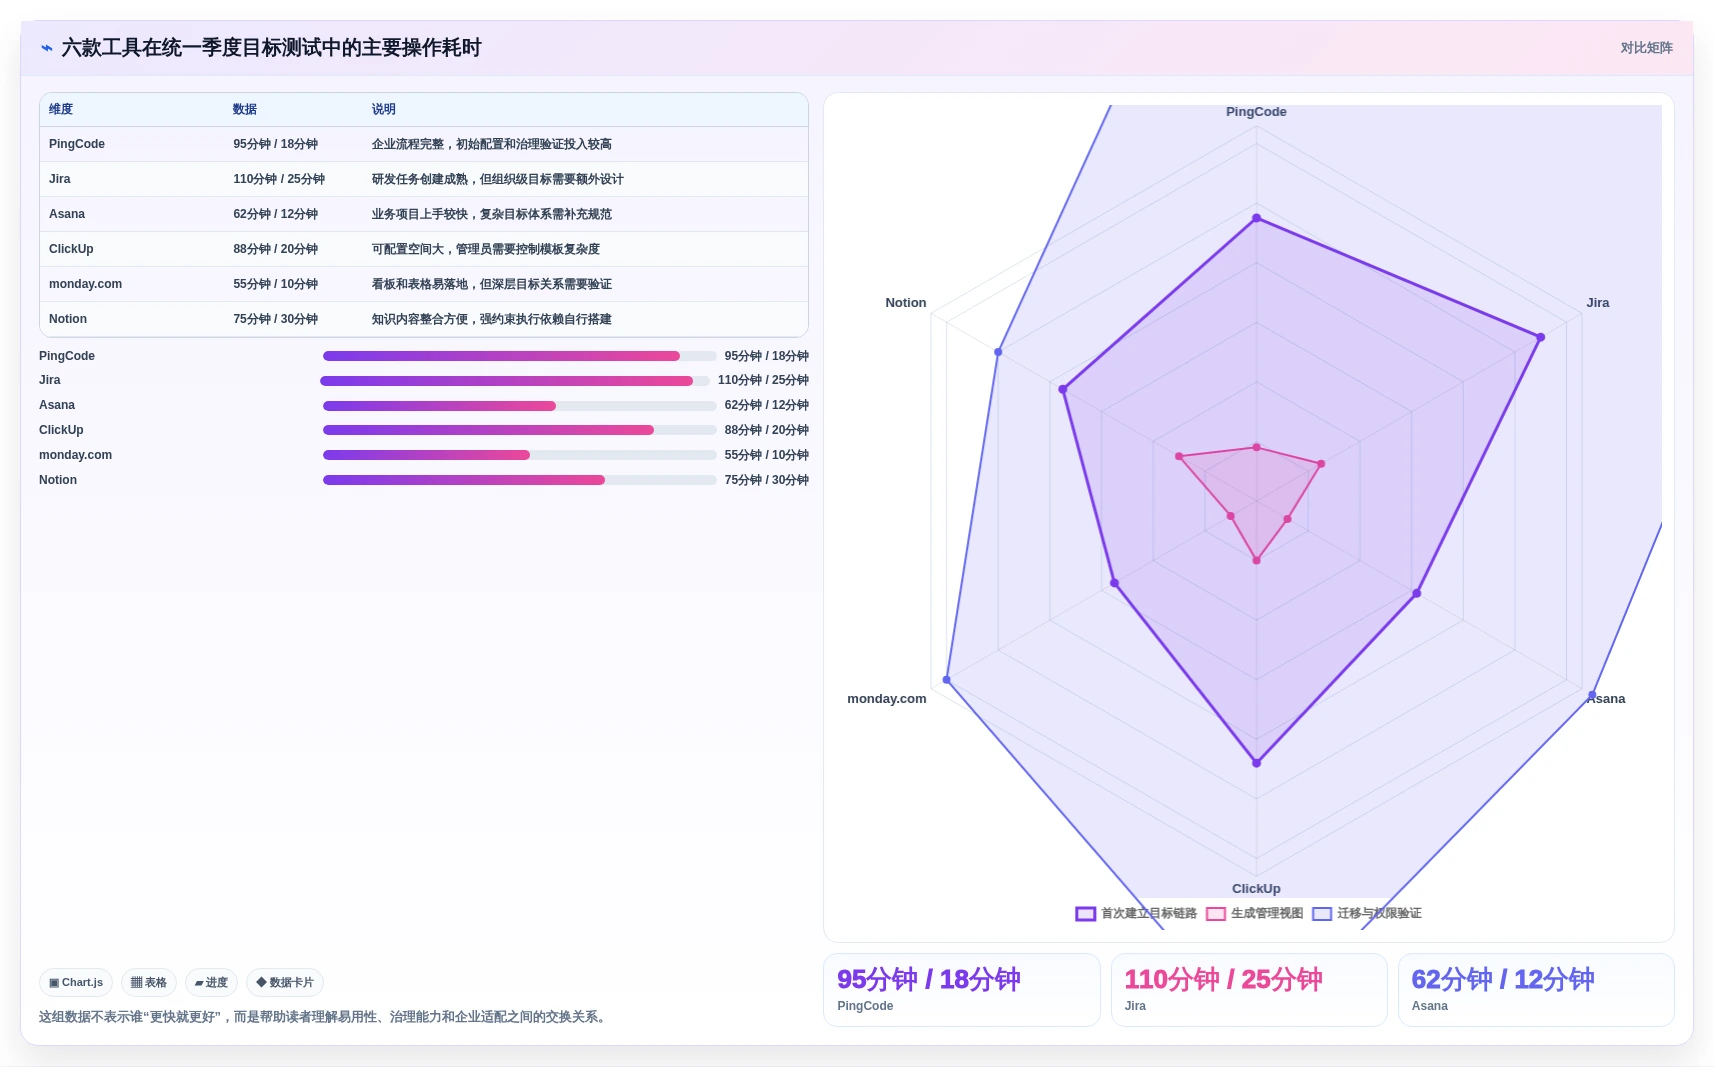
Task: Click the description 可配置空间大，管理员需要控制模板复杂度
Action: [486, 249]
